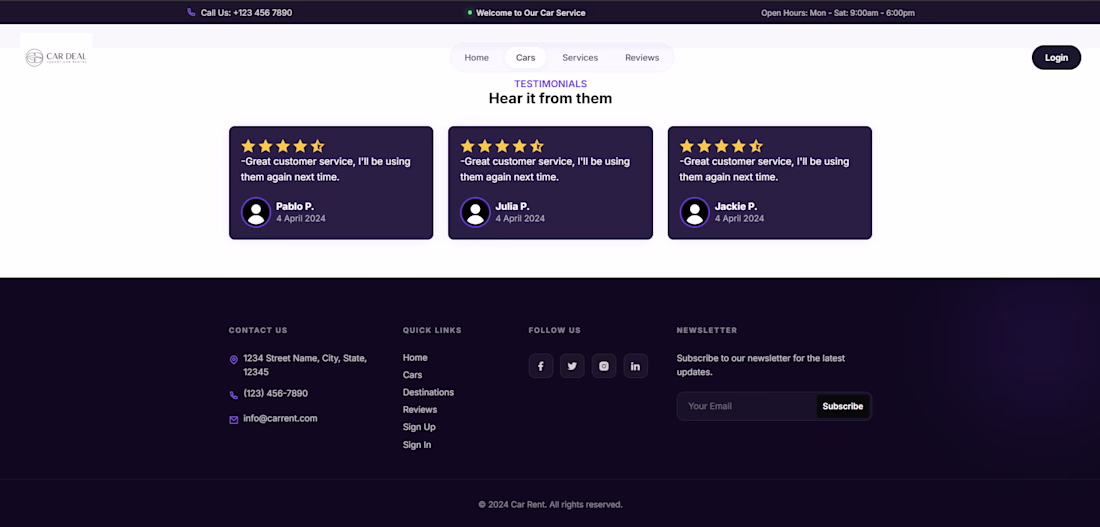Screen dimensions: 1100x527
Task: Click the 1234 Street Name address text
Action: 304,365
